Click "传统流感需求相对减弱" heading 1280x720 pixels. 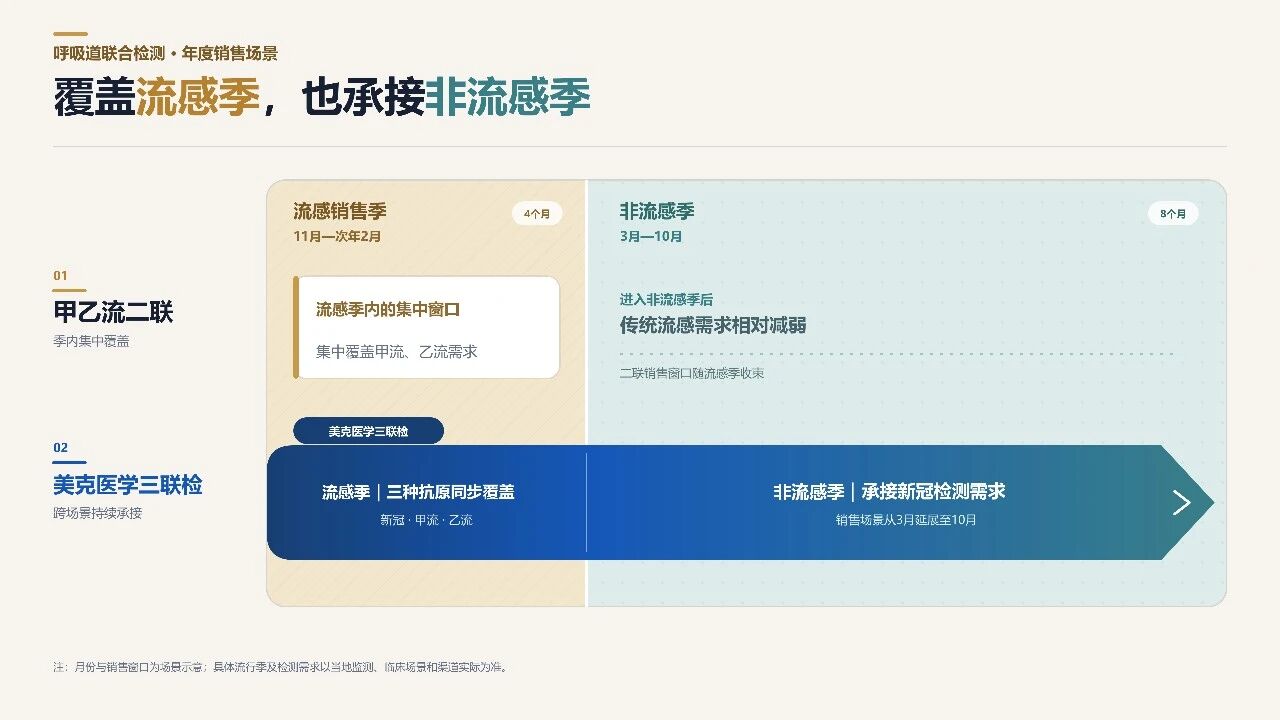(713, 325)
